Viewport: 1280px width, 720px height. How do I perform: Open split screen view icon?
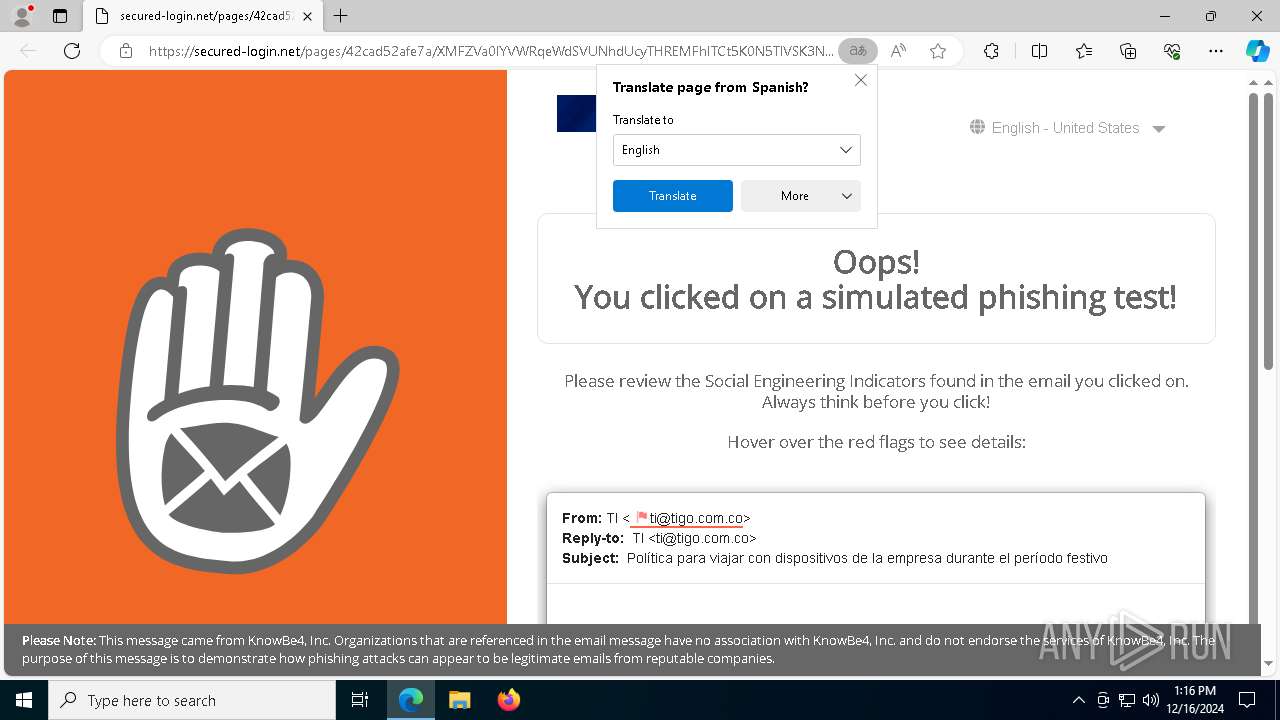(1039, 51)
